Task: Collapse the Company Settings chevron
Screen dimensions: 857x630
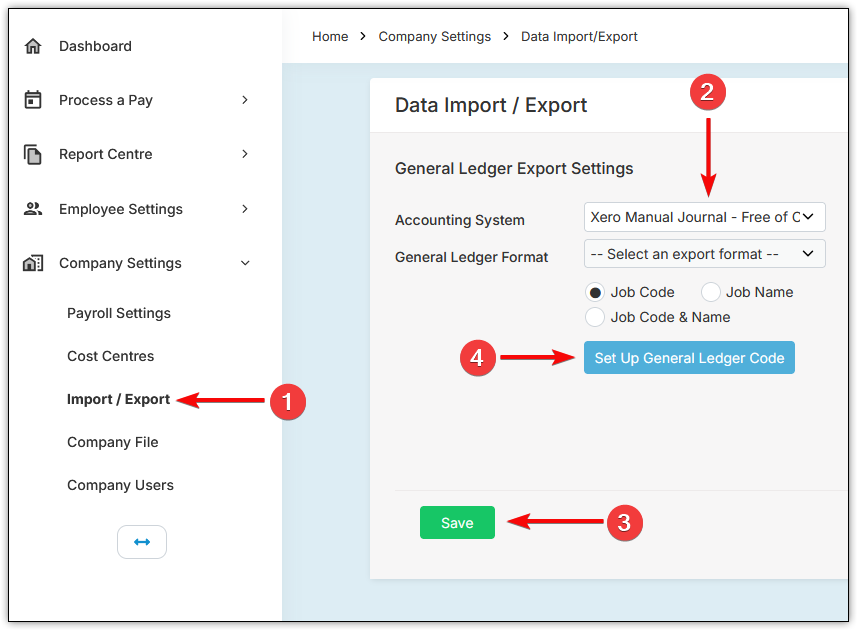Action: pyautogui.click(x=245, y=263)
